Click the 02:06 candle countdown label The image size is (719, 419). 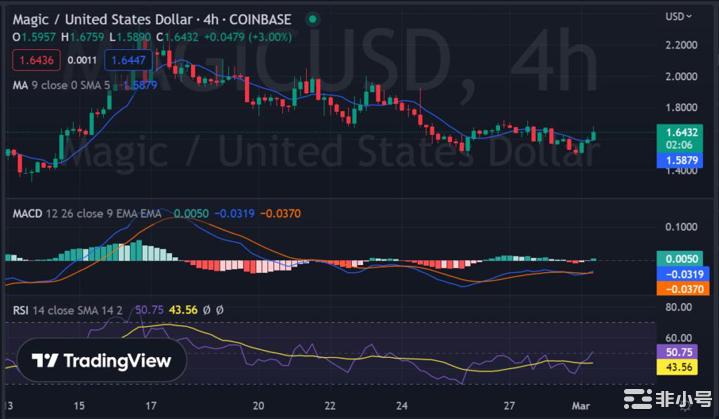680,145
